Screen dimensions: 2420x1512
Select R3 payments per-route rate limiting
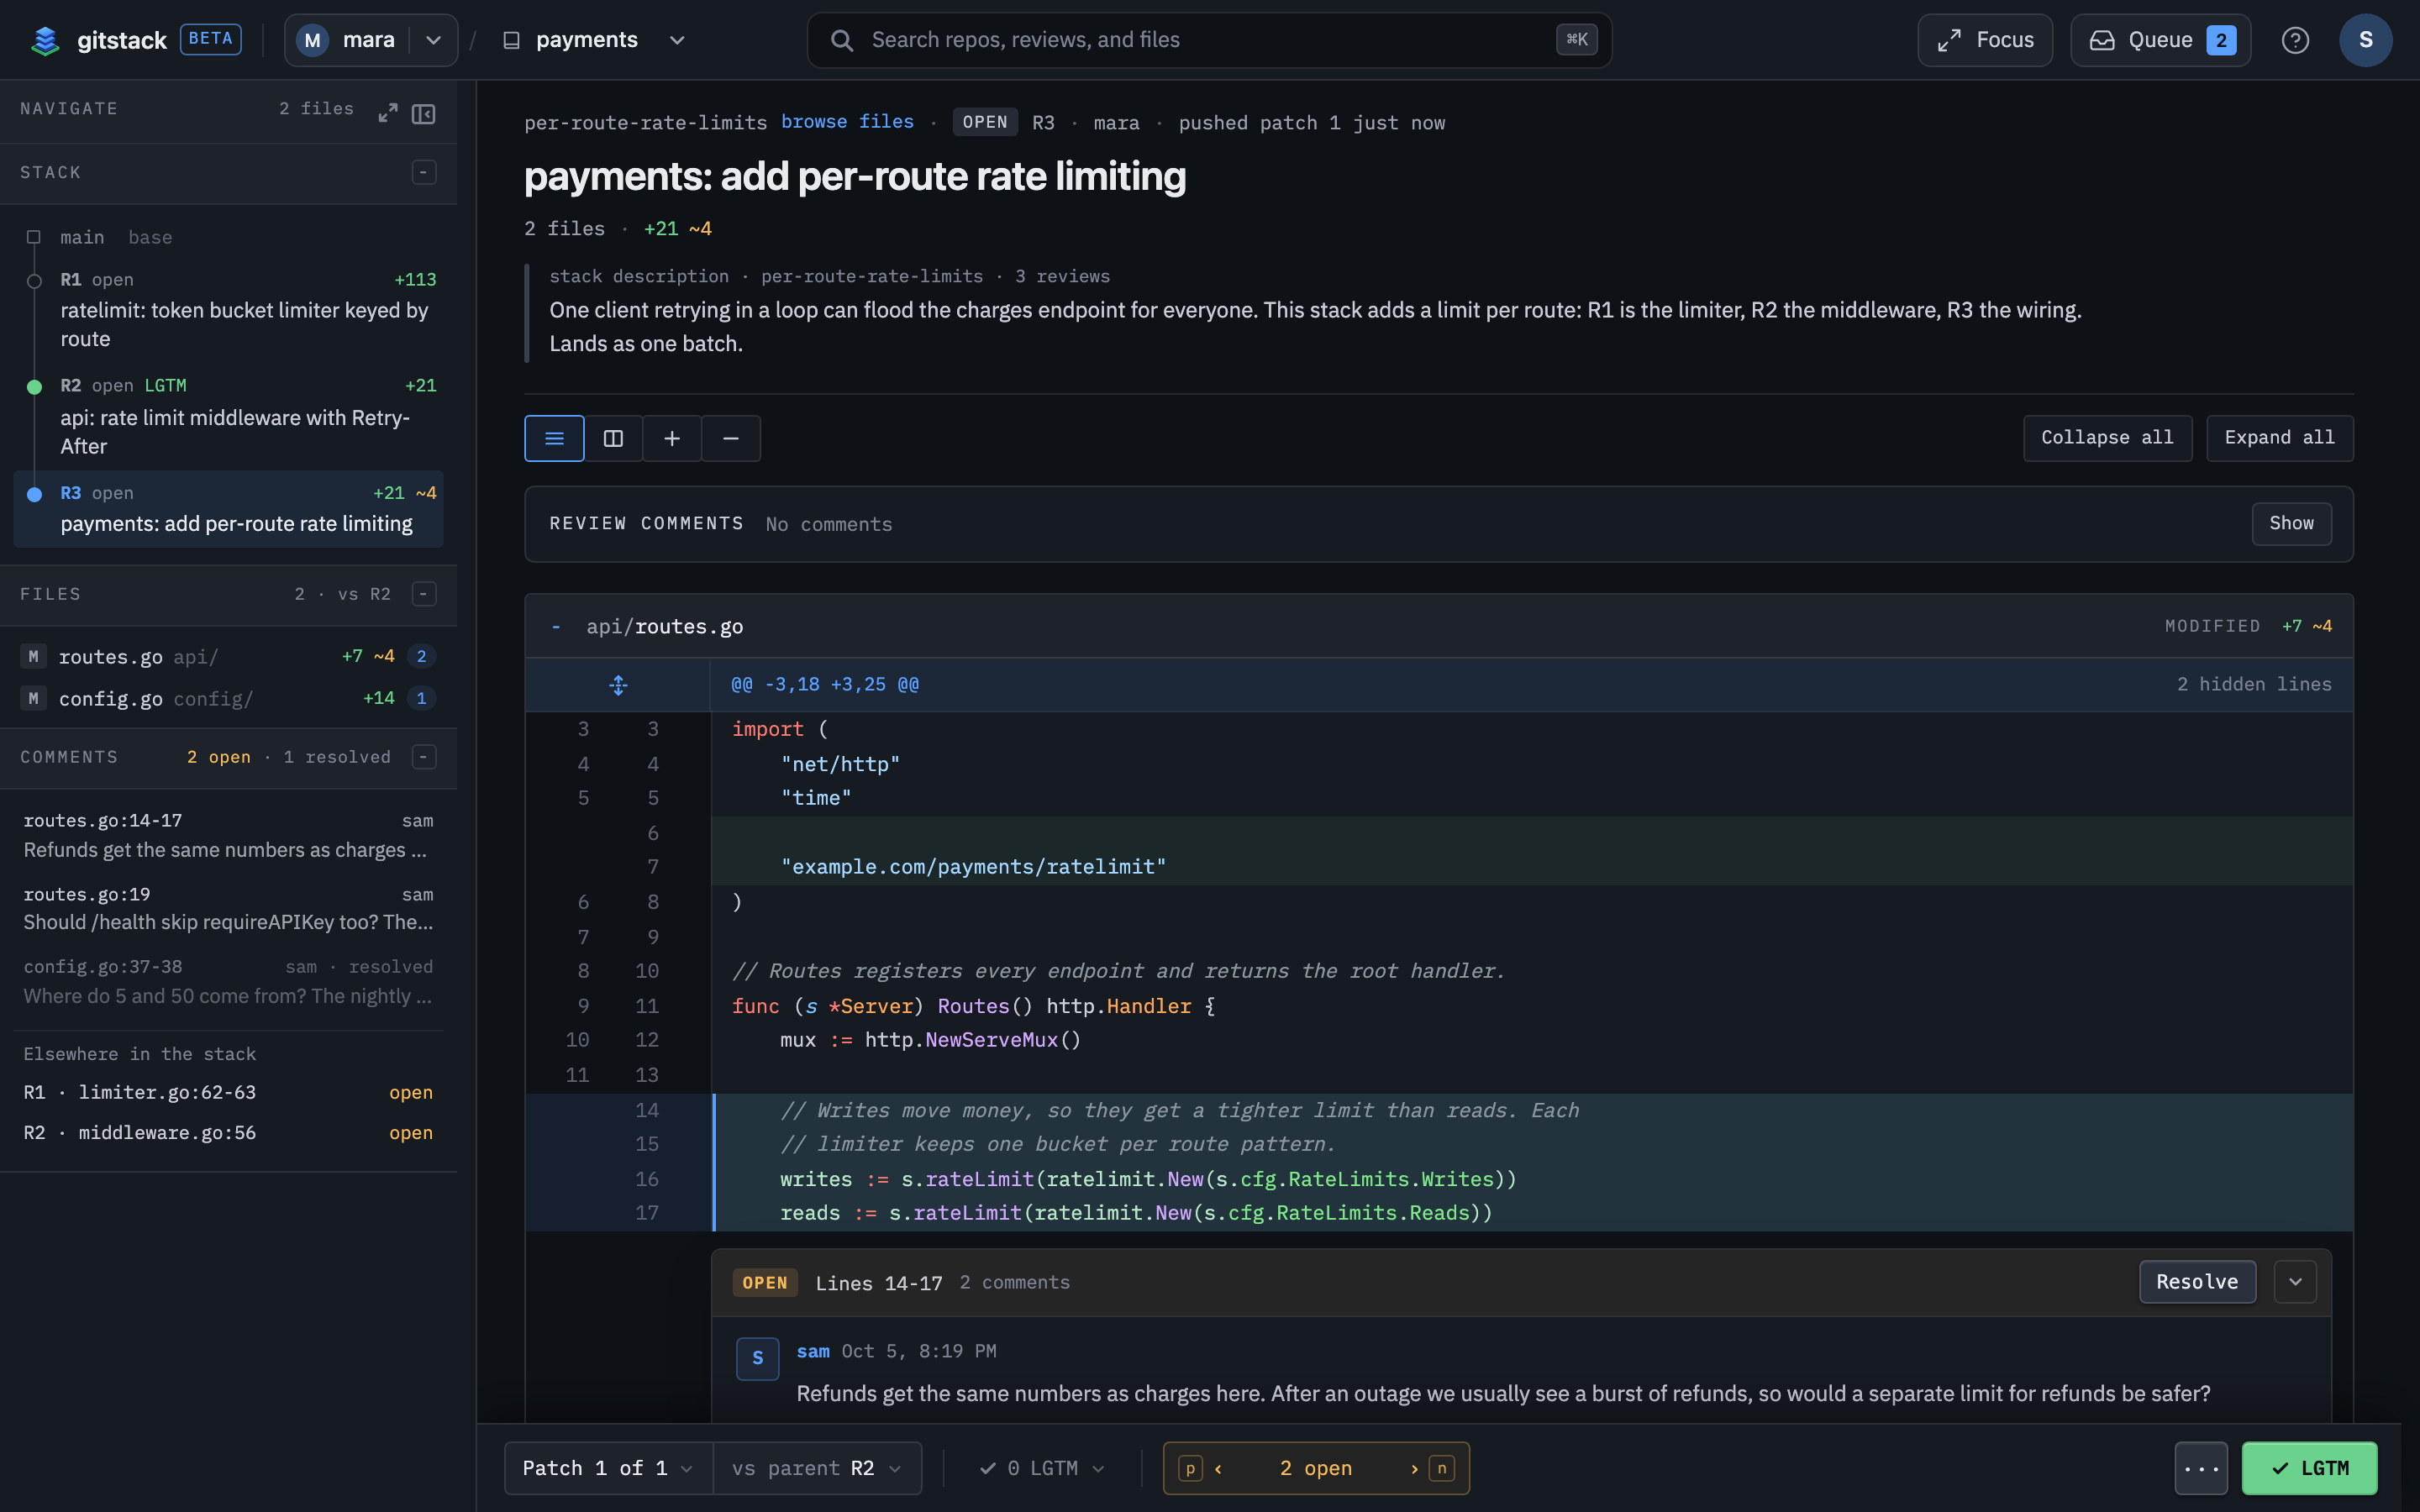pyautogui.click(x=228, y=509)
